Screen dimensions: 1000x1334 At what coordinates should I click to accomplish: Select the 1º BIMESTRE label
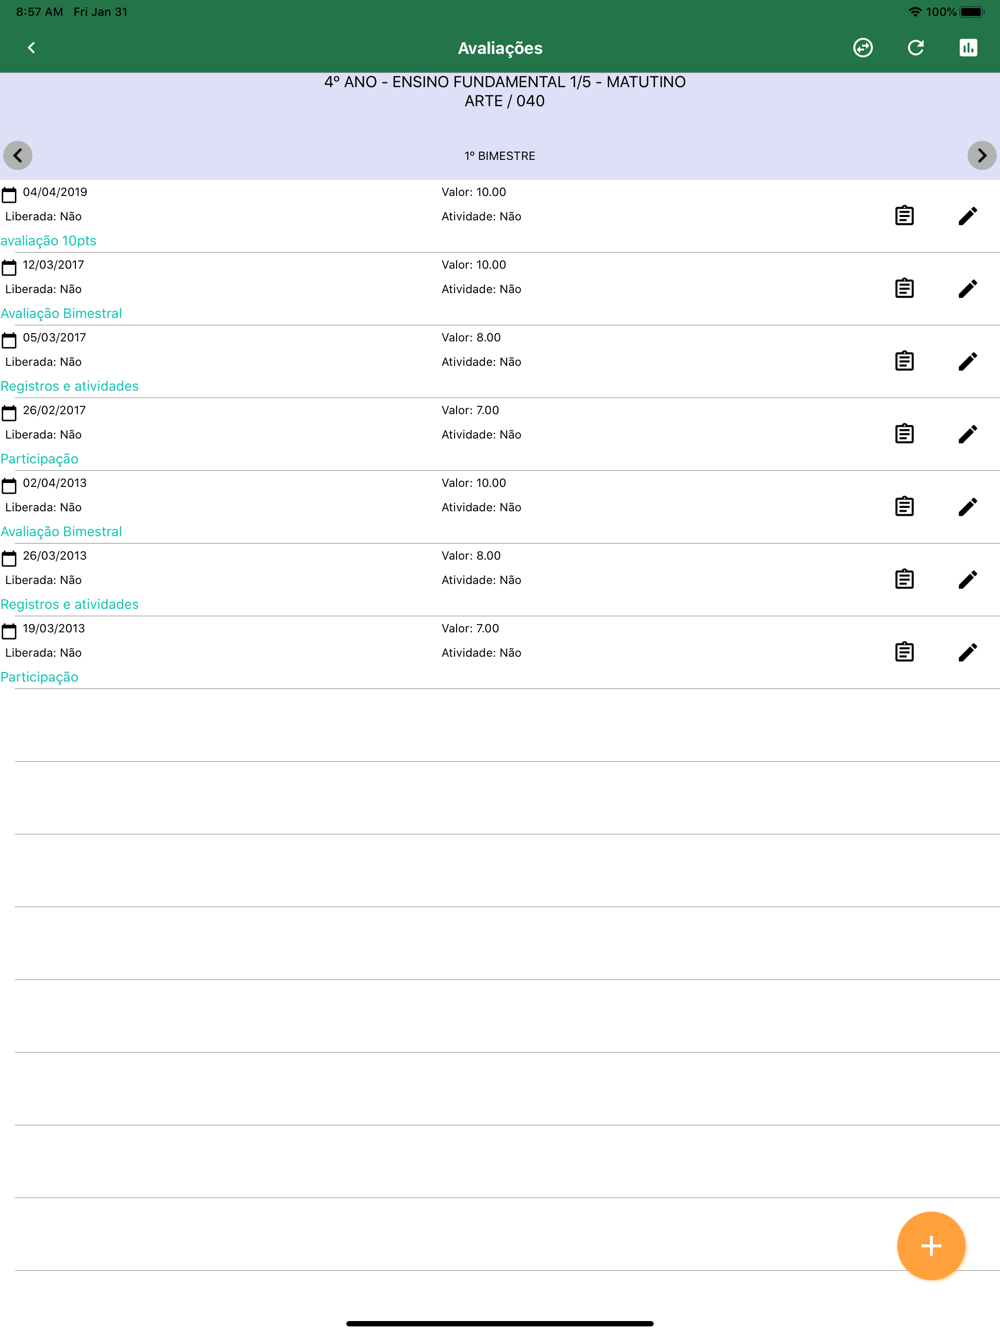[500, 156]
